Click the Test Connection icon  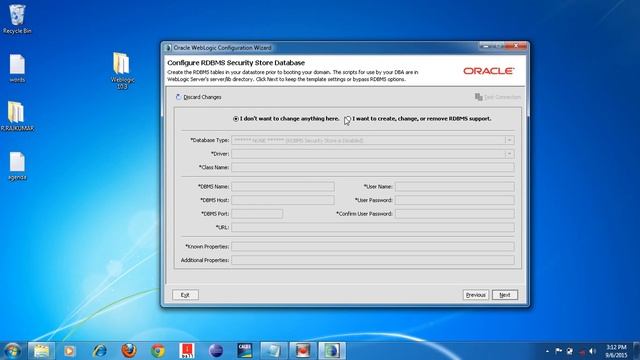(478, 97)
